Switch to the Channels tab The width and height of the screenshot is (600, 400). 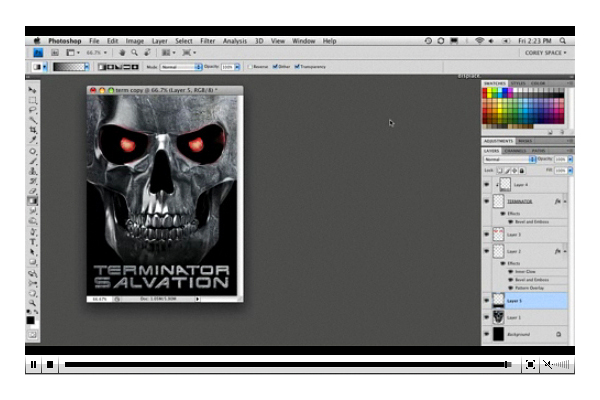coord(515,151)
